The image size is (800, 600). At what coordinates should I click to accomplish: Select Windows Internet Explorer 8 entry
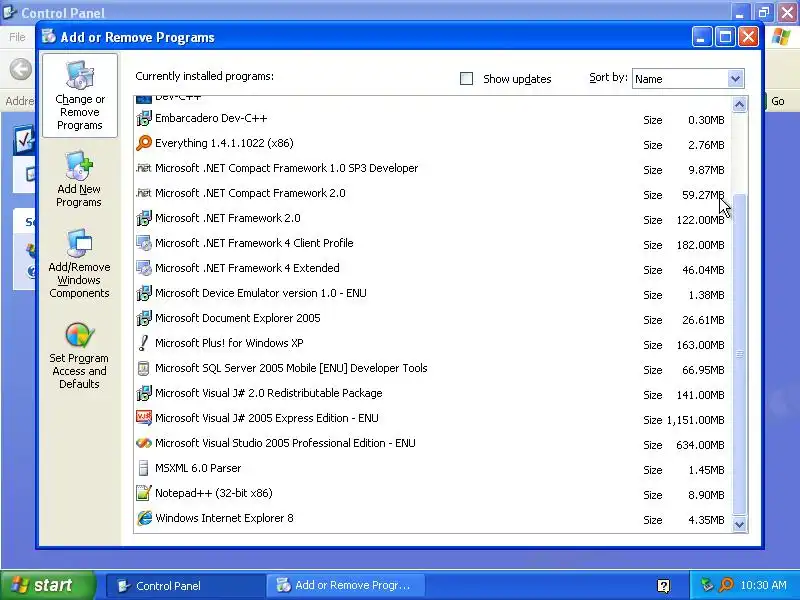(x=433, y=519)
